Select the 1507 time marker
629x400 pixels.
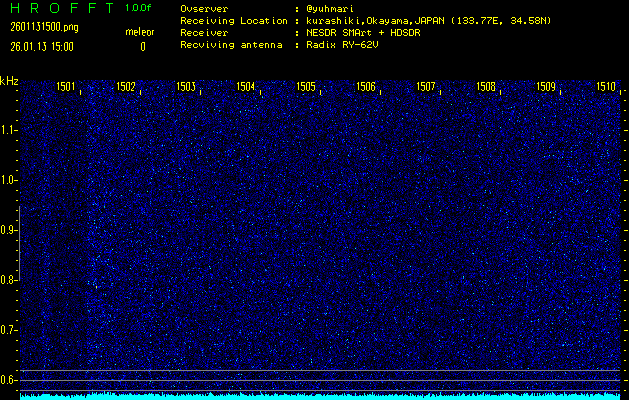[x=426, y=87]
